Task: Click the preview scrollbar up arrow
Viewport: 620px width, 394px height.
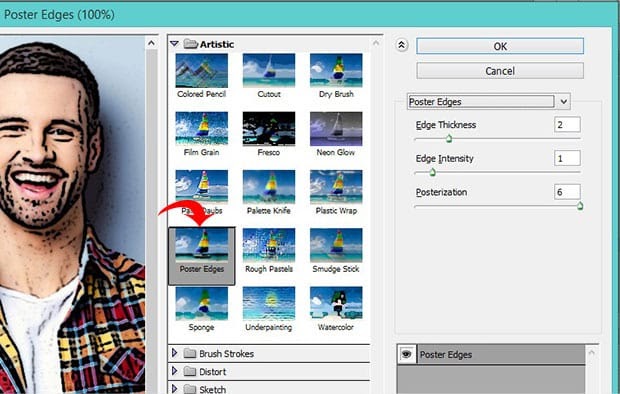Action: coord(151,43)
